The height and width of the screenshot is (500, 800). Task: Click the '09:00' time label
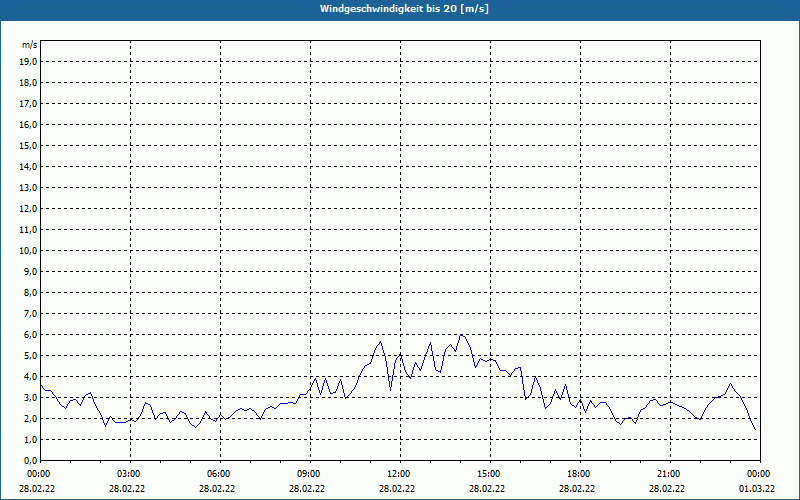pos(309,474)
